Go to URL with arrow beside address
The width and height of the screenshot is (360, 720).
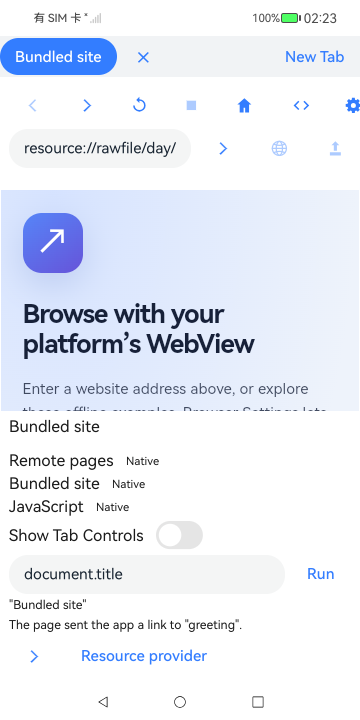[223, 148]
